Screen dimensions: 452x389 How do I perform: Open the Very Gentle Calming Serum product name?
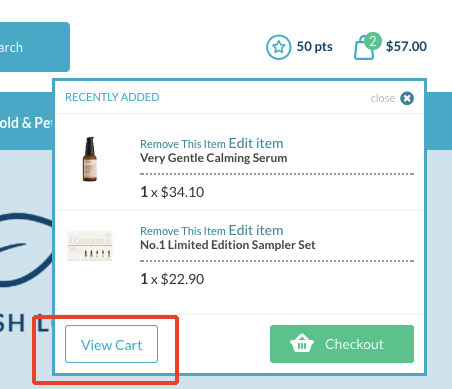pos(213,158)
